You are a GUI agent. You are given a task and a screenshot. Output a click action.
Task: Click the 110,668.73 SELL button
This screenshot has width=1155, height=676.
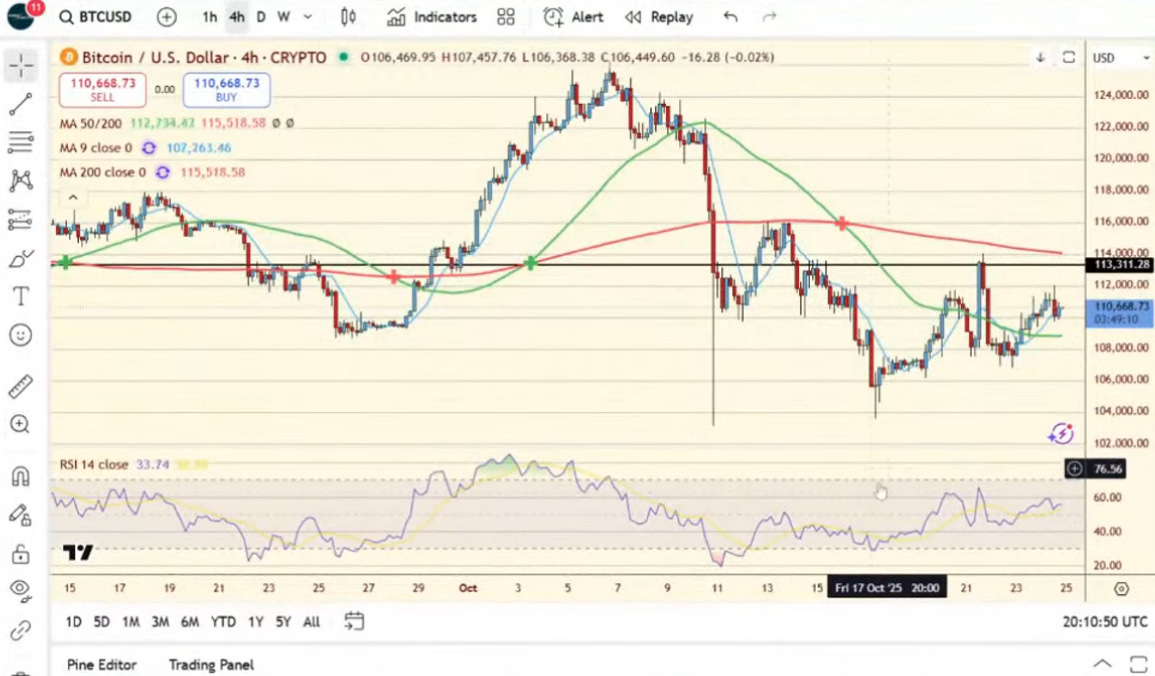(102, 90)
